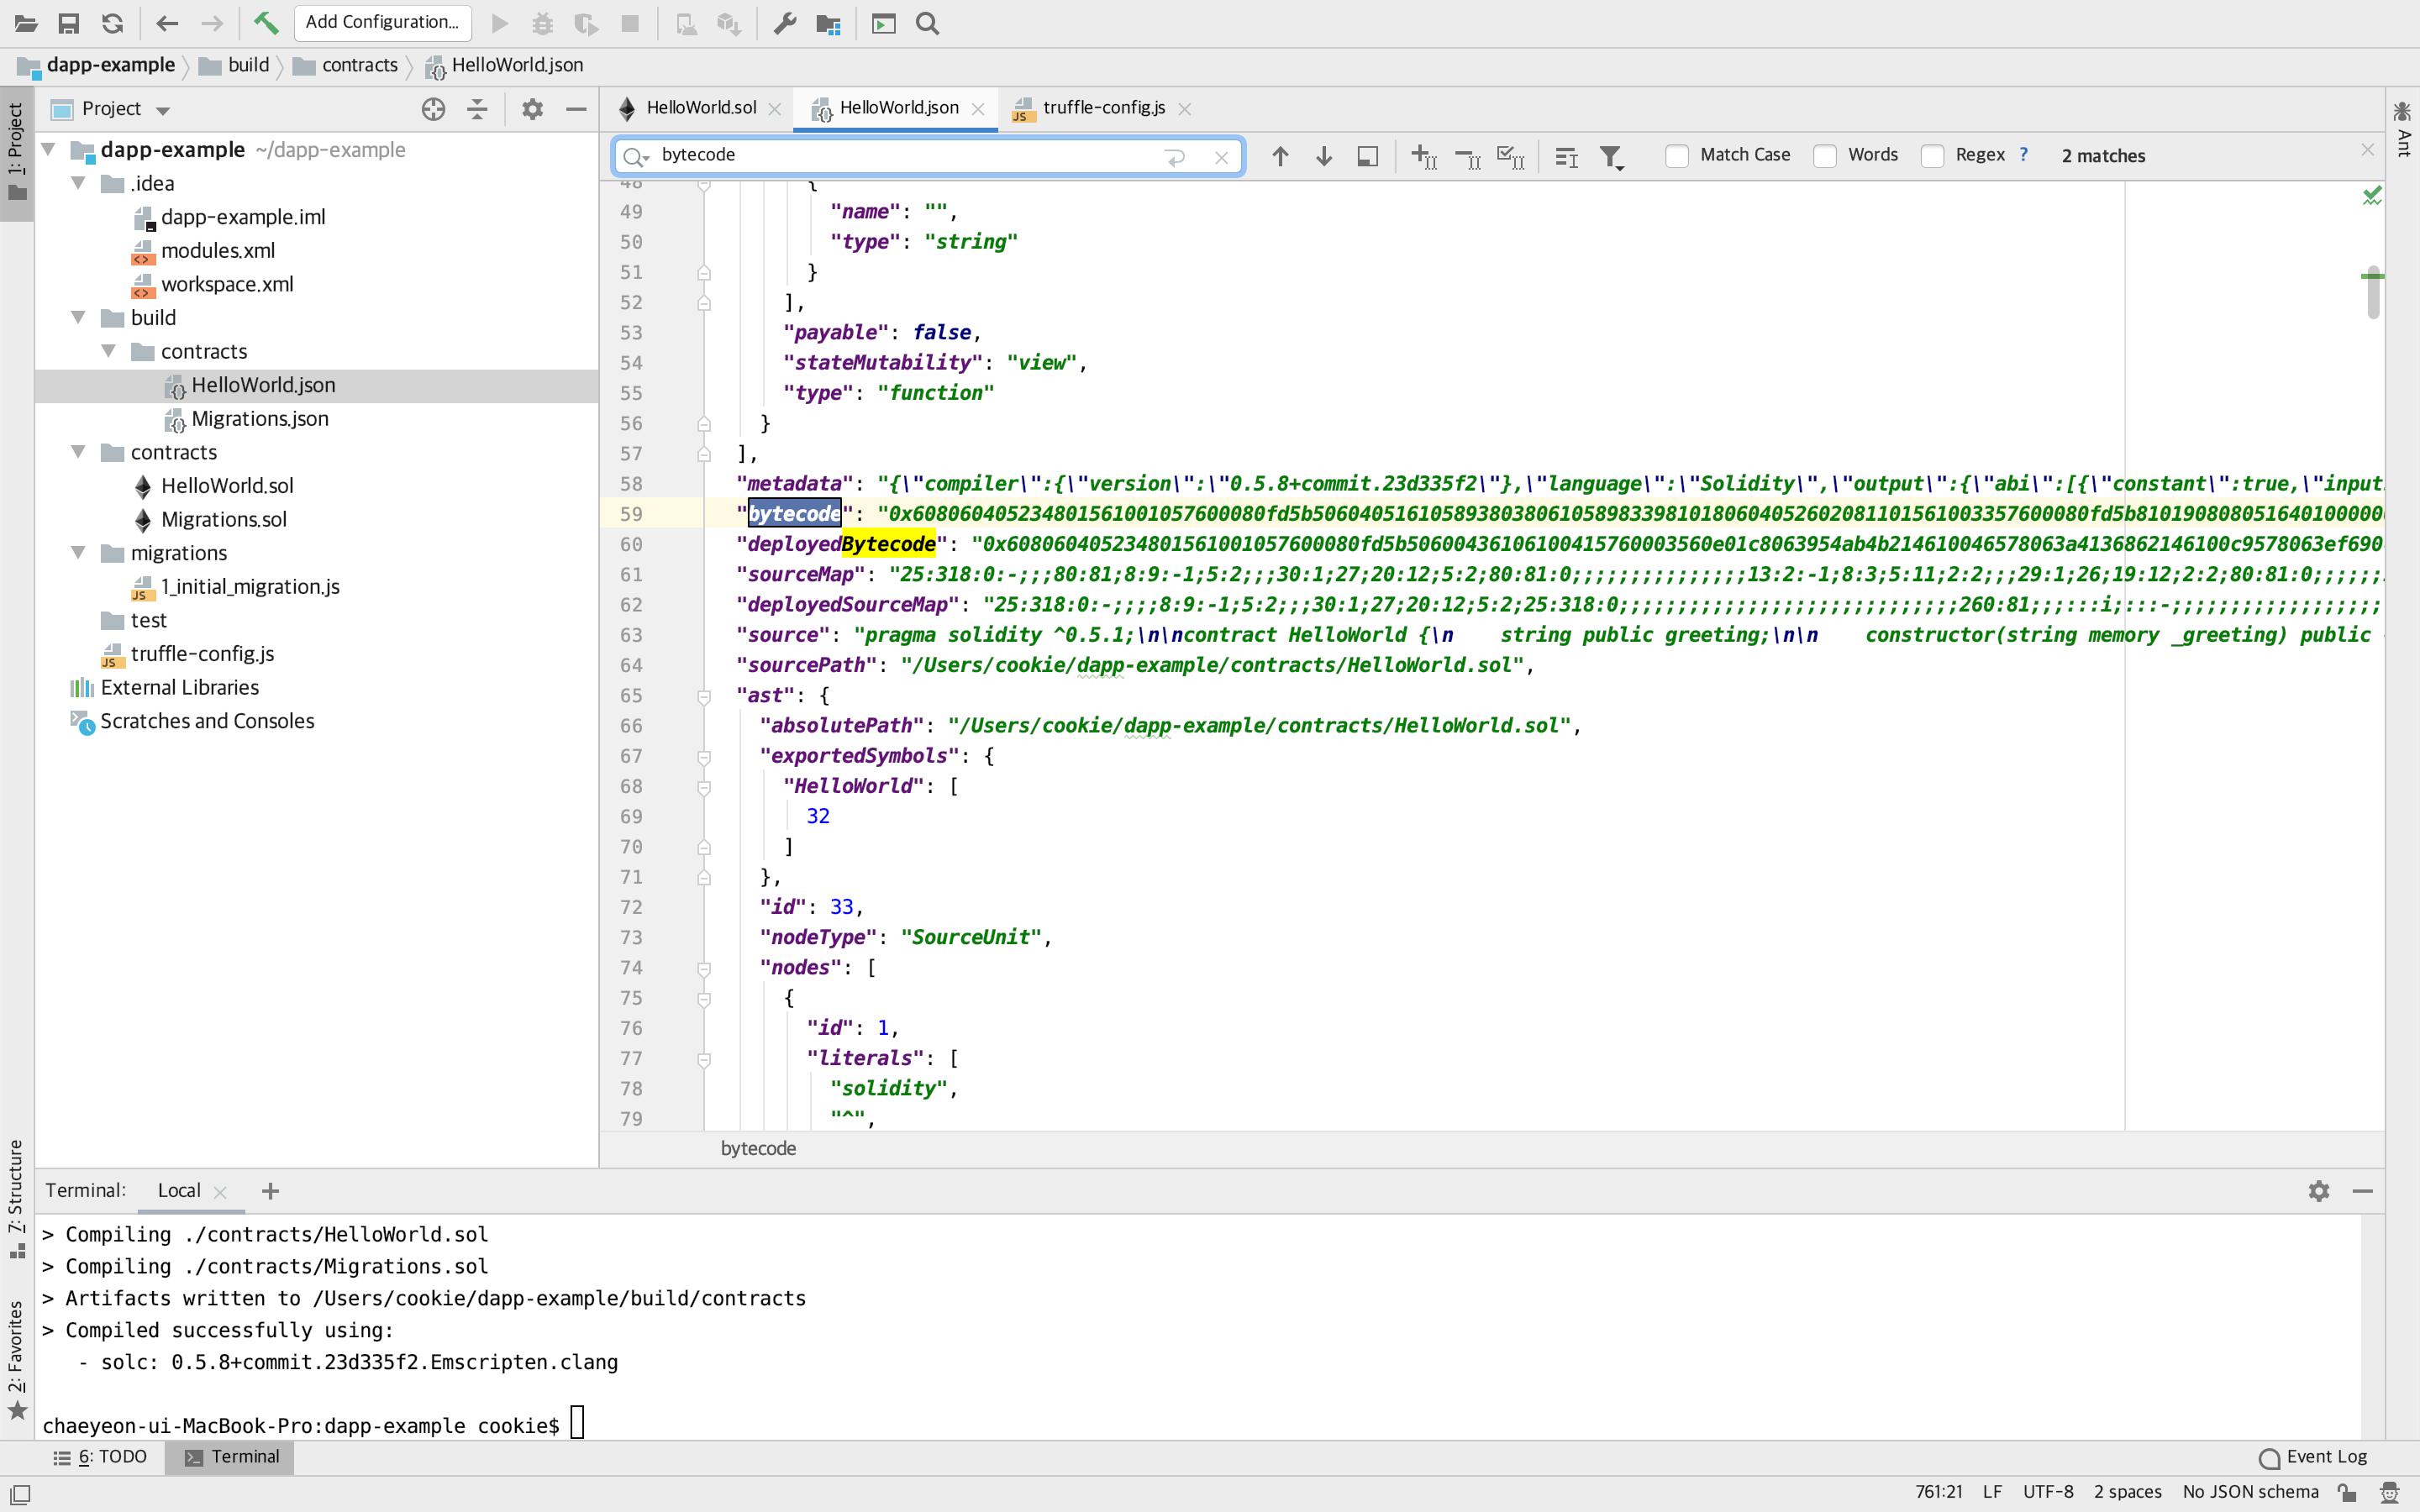
Task: Go to previous search occurrence
Action: (x=1280, y=156)
